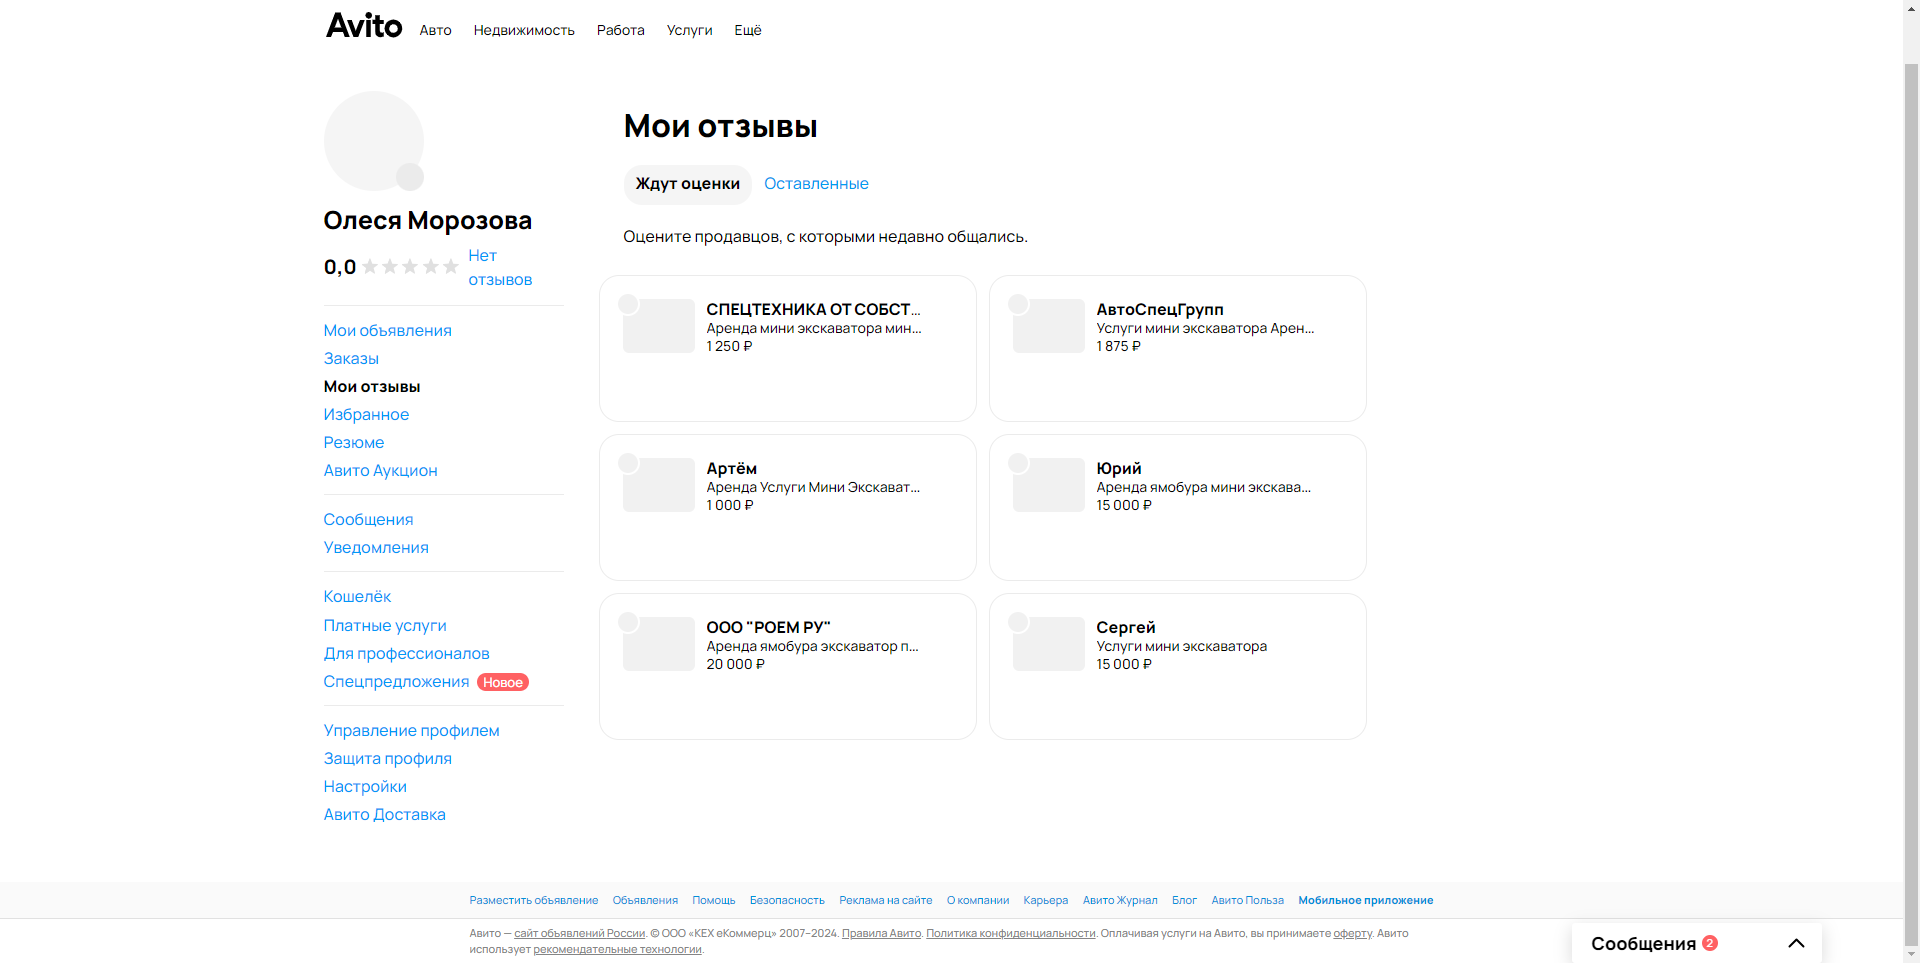1920x963 pixels.
Task: Open Избранное in the sidebar
Action: 366,415
